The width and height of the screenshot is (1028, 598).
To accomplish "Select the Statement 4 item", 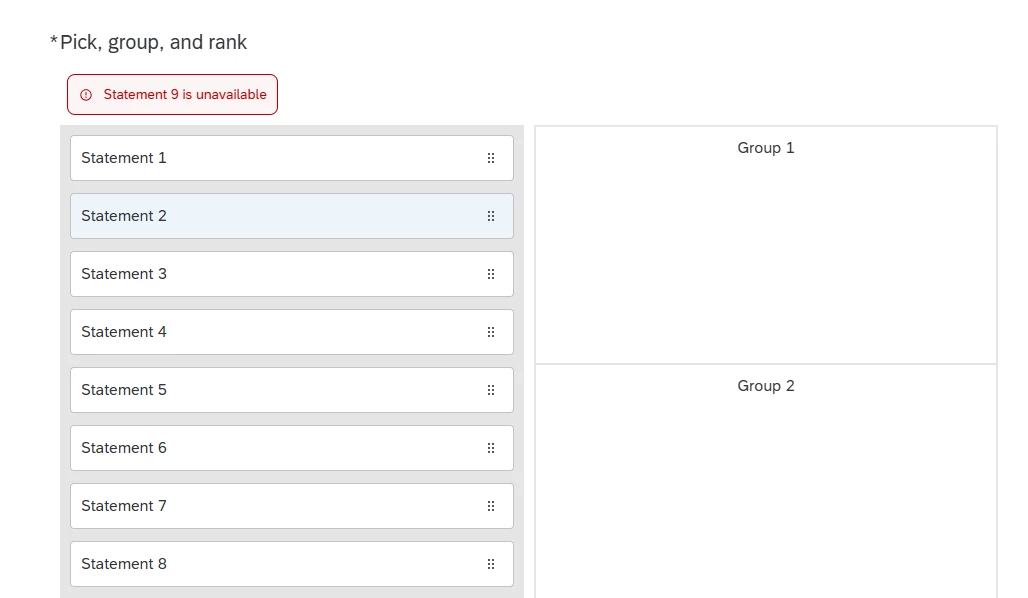I will [292, 332].
